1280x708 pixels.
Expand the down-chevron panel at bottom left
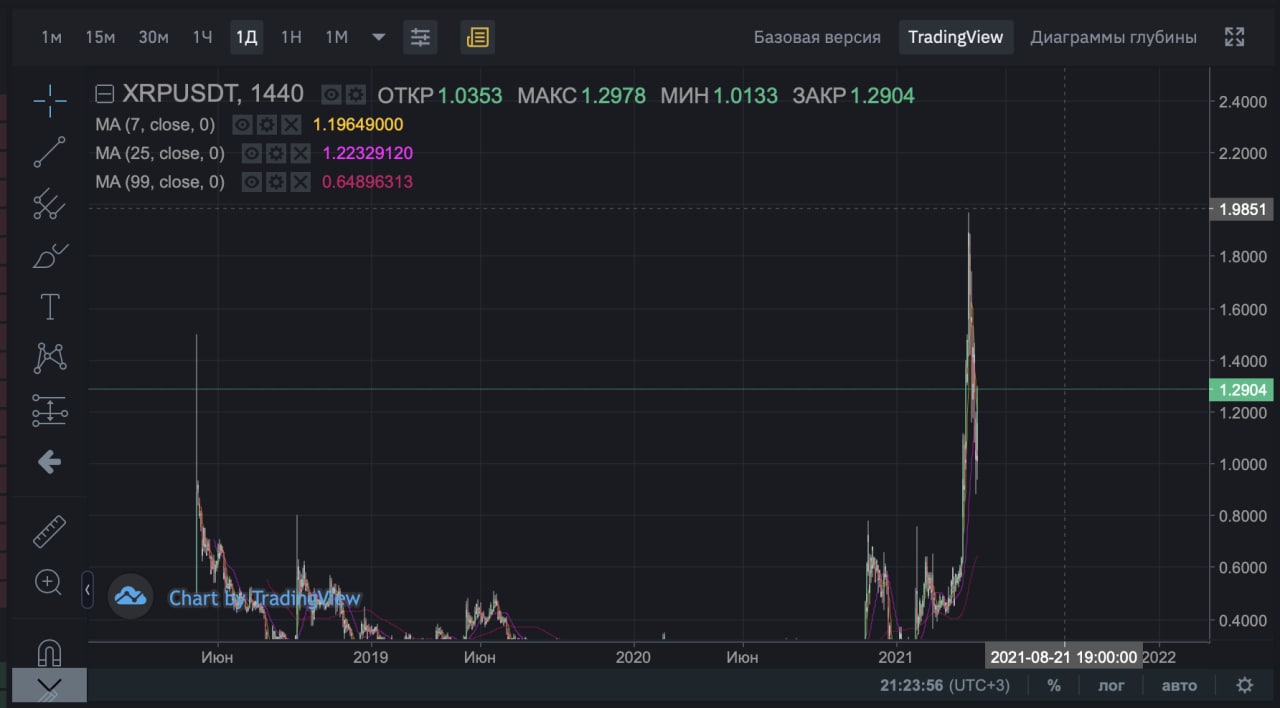[x=49, y=685]
